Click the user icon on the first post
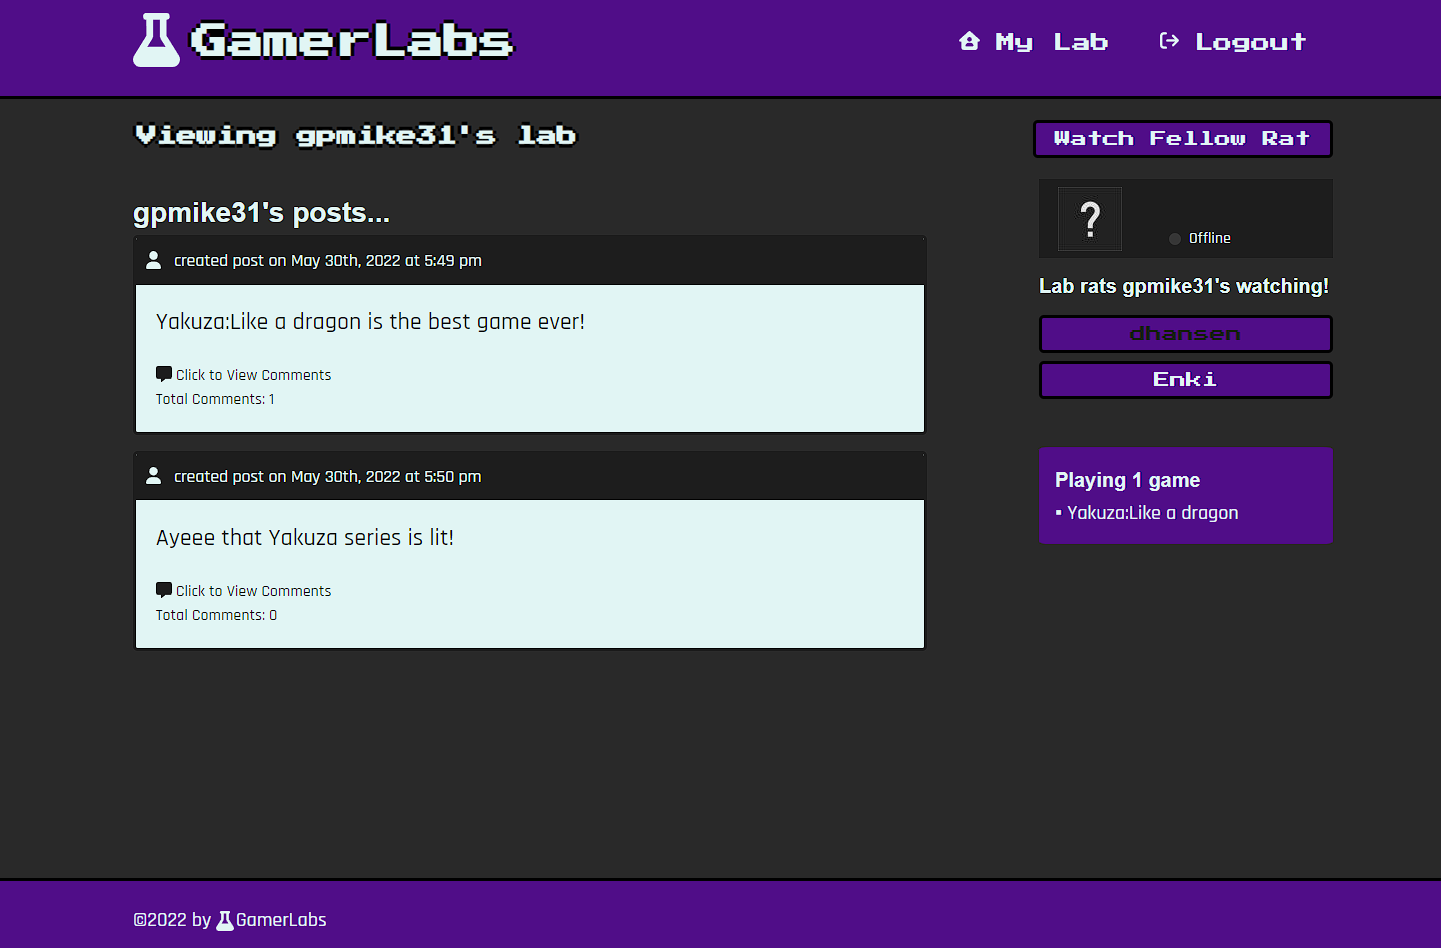Viewport: 1441px width, 948px height. click(x=153, y=260)
